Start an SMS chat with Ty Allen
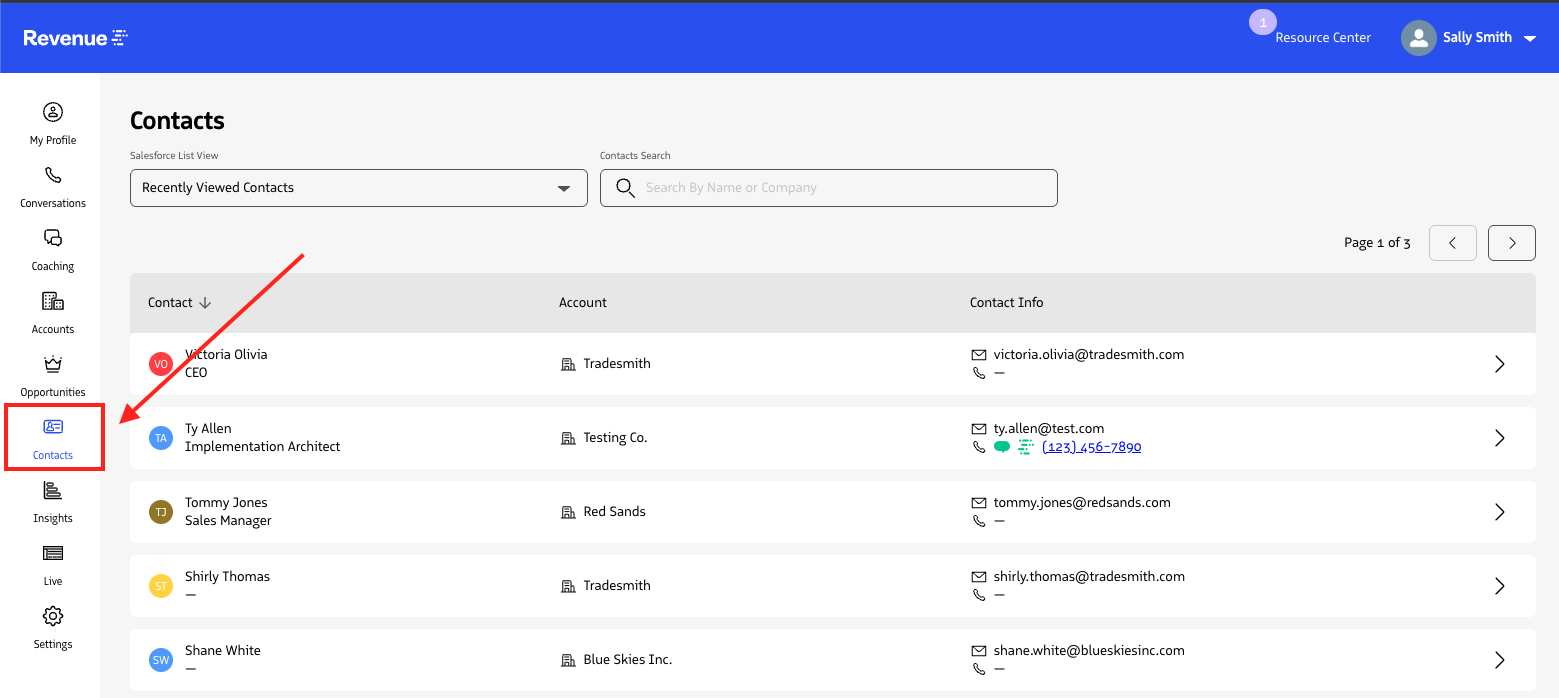 tap(1001, 447)
